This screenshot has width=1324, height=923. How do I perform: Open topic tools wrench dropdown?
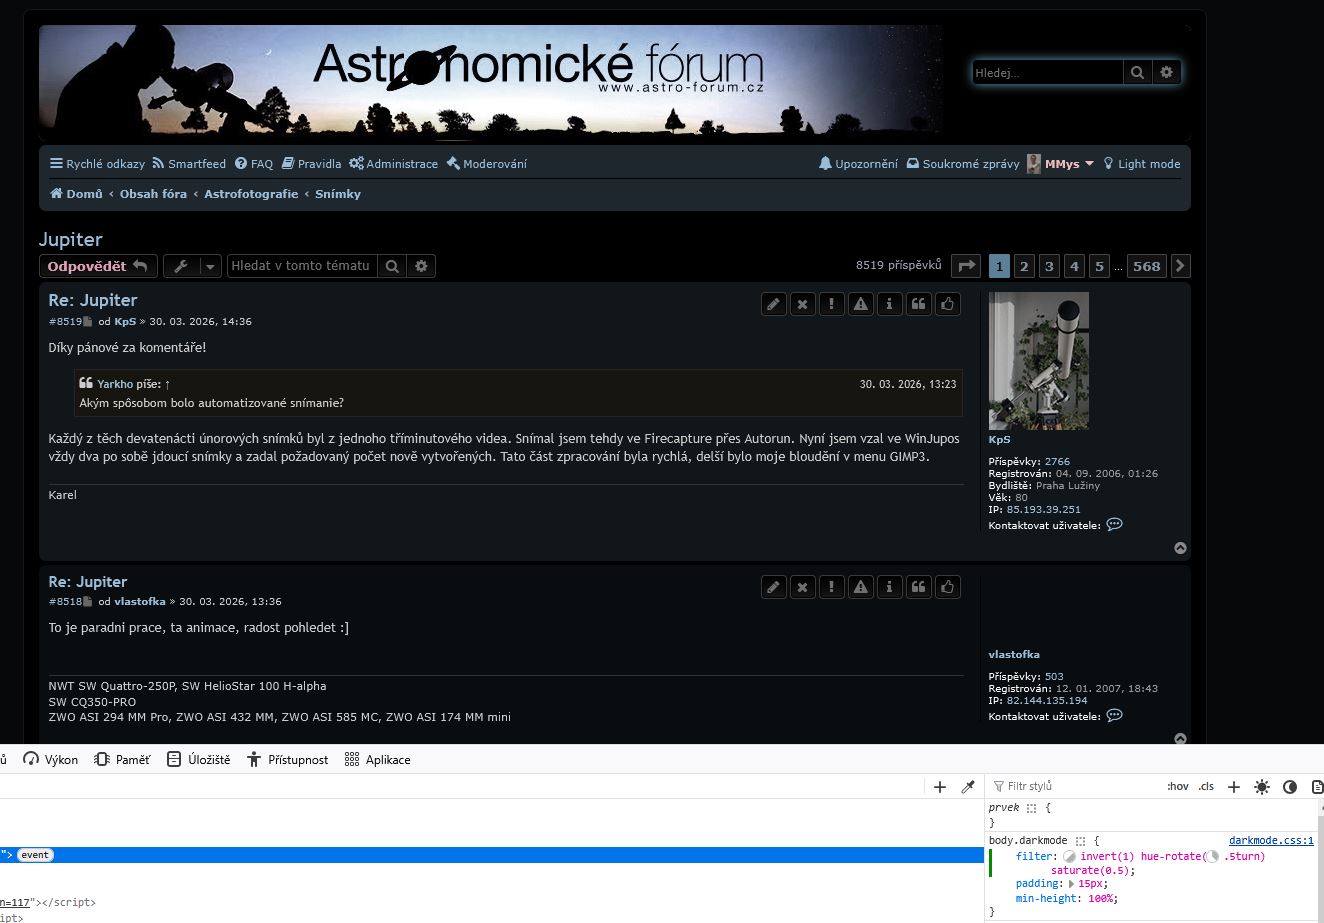coord(192,266)
